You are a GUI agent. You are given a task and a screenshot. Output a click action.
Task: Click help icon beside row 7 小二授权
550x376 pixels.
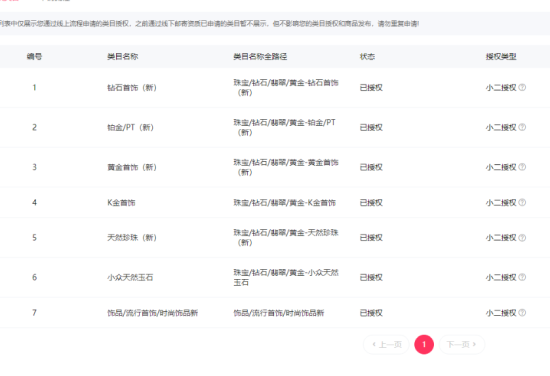522,313
